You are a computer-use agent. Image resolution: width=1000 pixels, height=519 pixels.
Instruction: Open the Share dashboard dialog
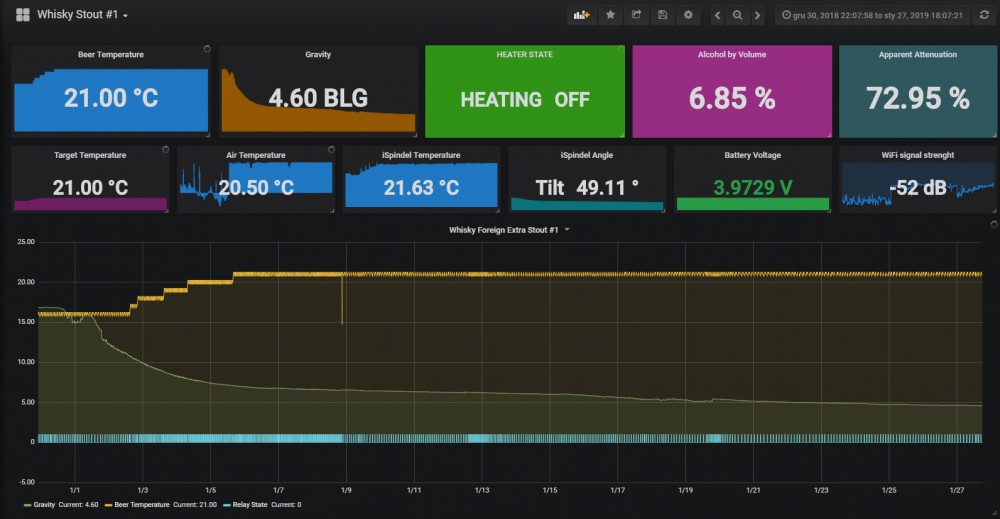(x=636, y=15)
